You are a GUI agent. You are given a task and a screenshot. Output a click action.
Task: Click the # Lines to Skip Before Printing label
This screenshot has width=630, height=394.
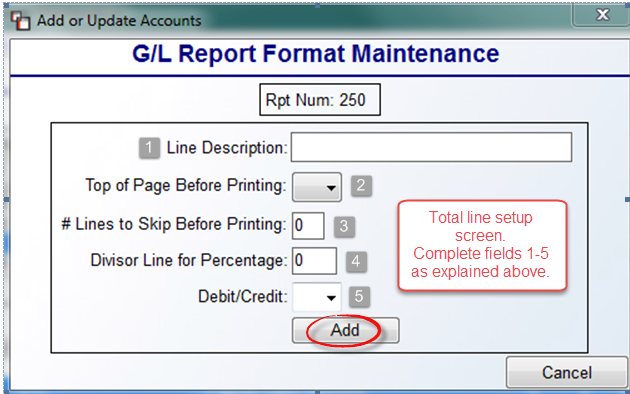coord(174,224)
